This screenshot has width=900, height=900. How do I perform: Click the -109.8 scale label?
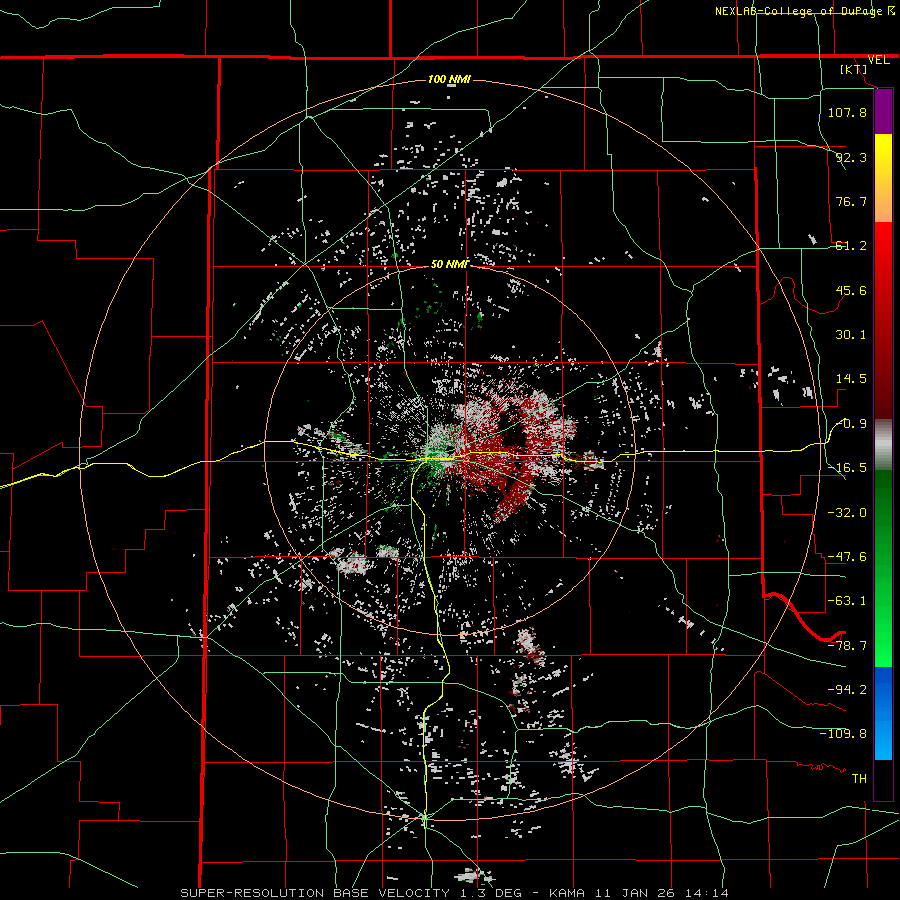pyautogui.click(x=843, y=734)
